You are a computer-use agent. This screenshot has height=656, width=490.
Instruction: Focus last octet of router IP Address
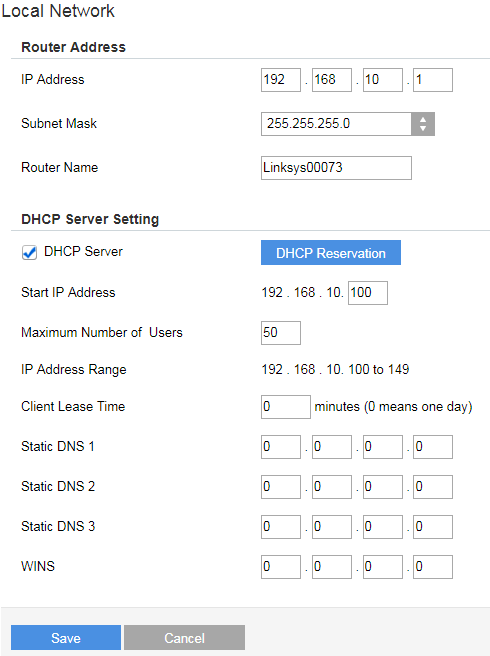(x=433, y=80)
